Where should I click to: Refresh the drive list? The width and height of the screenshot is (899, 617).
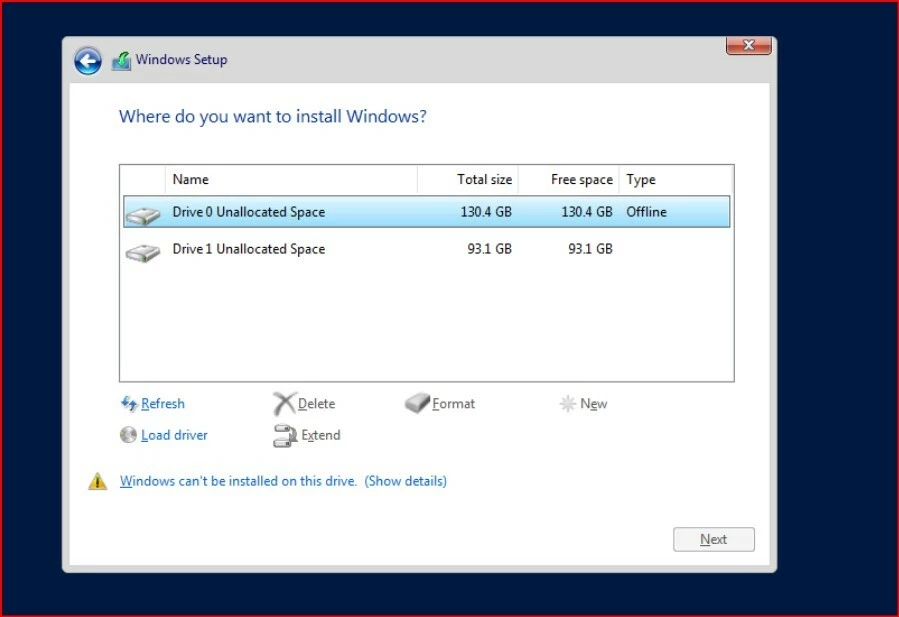click(x=163, y=404)
